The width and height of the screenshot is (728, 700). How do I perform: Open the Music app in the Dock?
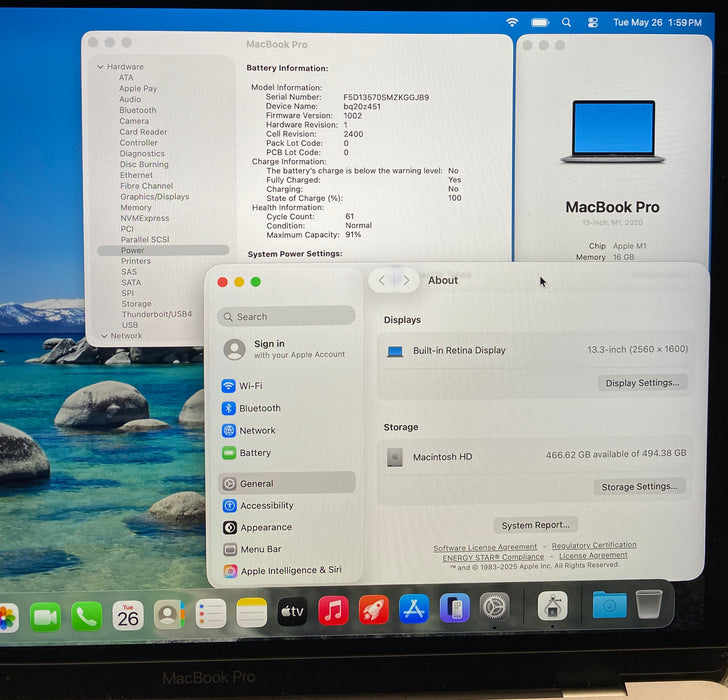pyautogui.click(x=333, y=610)
